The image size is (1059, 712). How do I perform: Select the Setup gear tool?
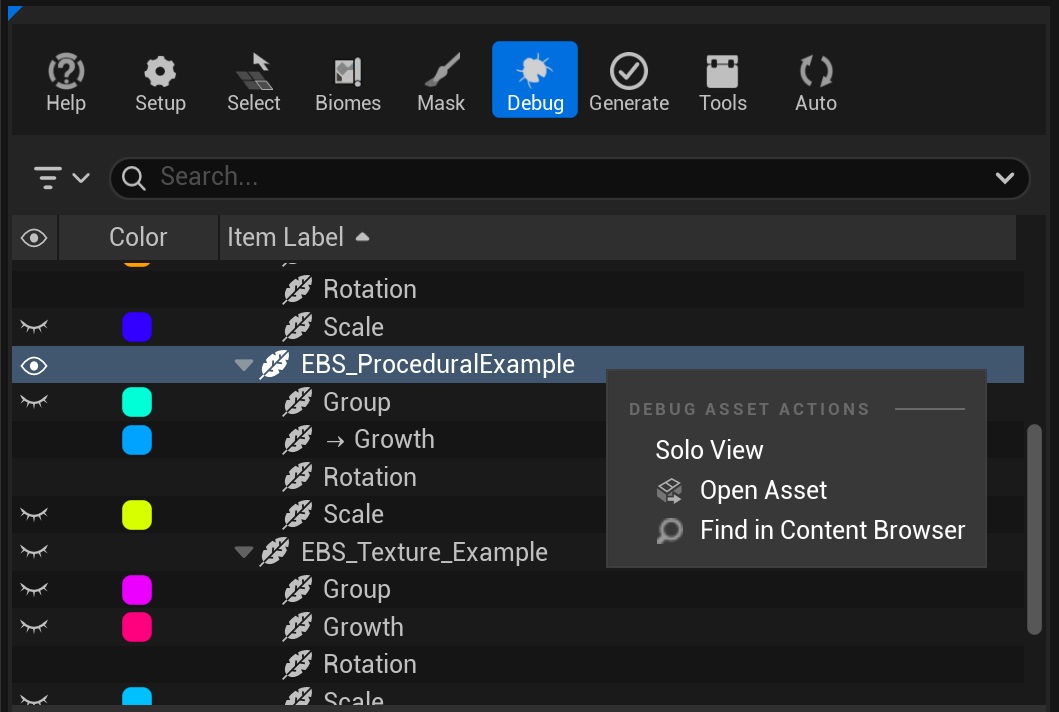point(160,82)
